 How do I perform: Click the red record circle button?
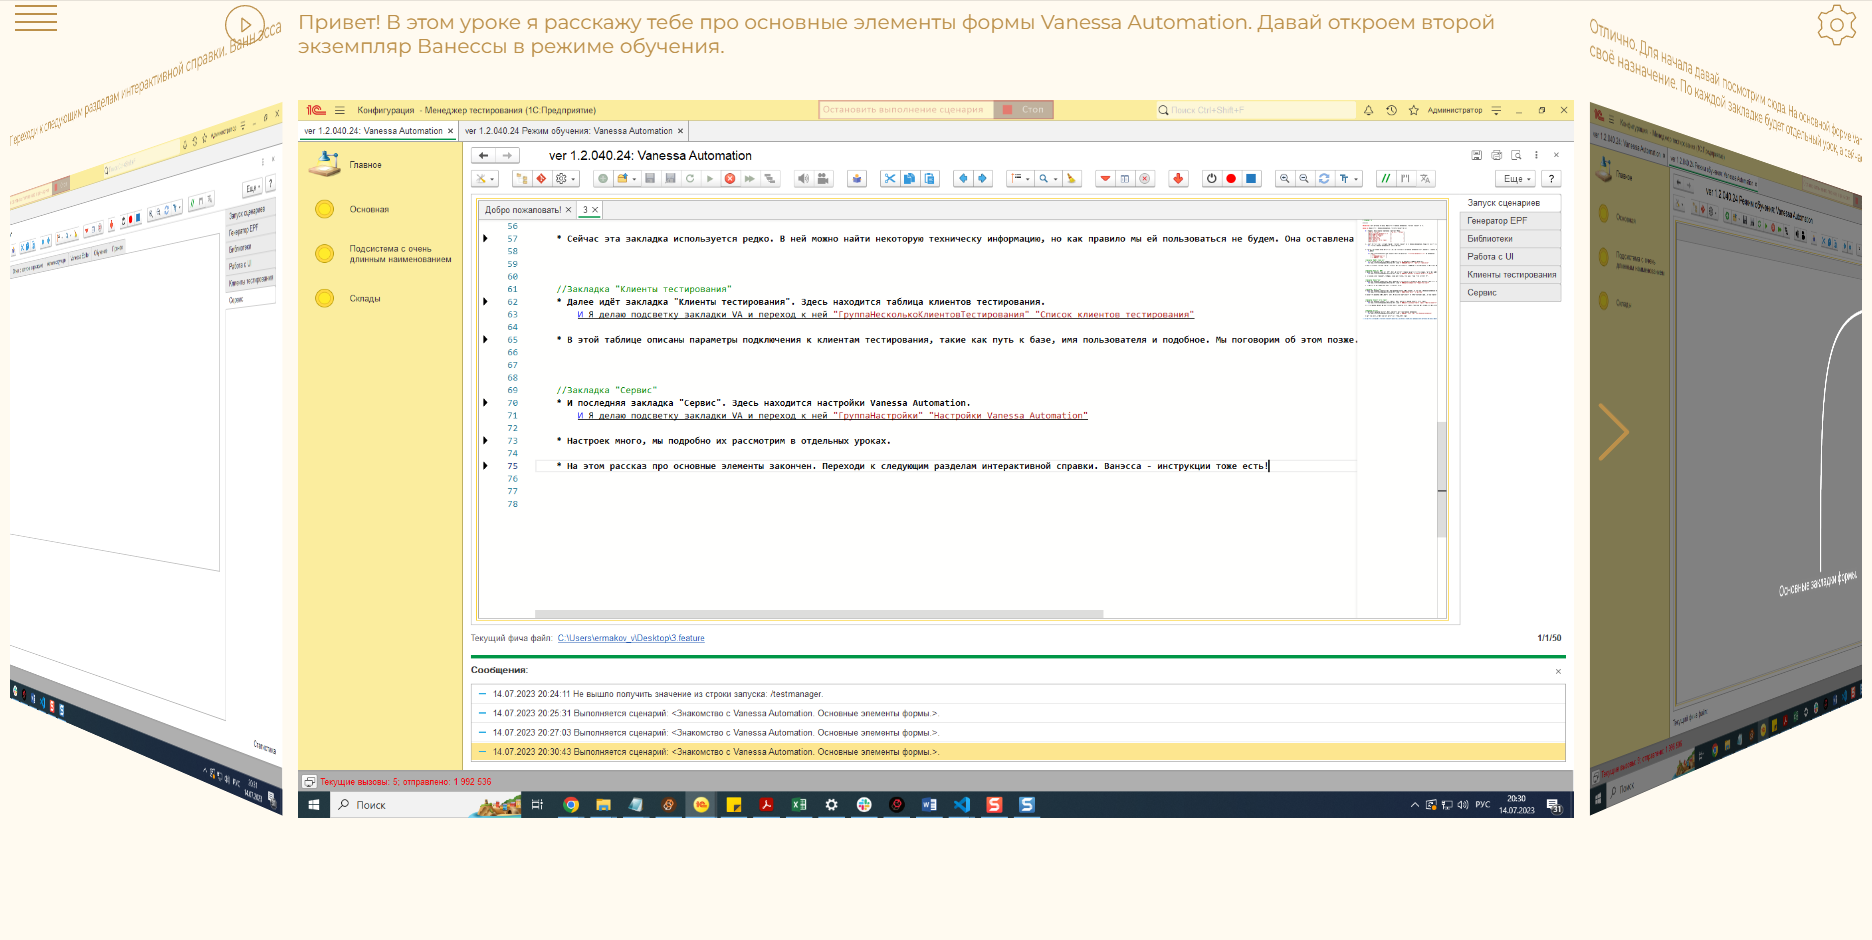pos(1231,179)
